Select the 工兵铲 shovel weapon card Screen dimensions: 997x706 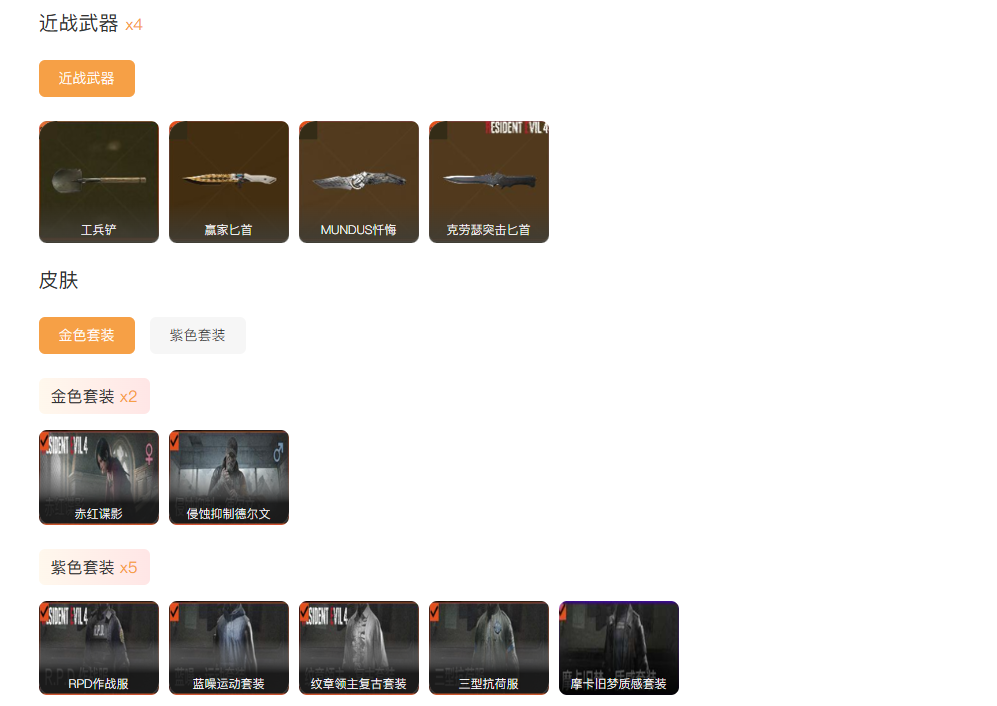pyautogui.click(x=99, y=182)
